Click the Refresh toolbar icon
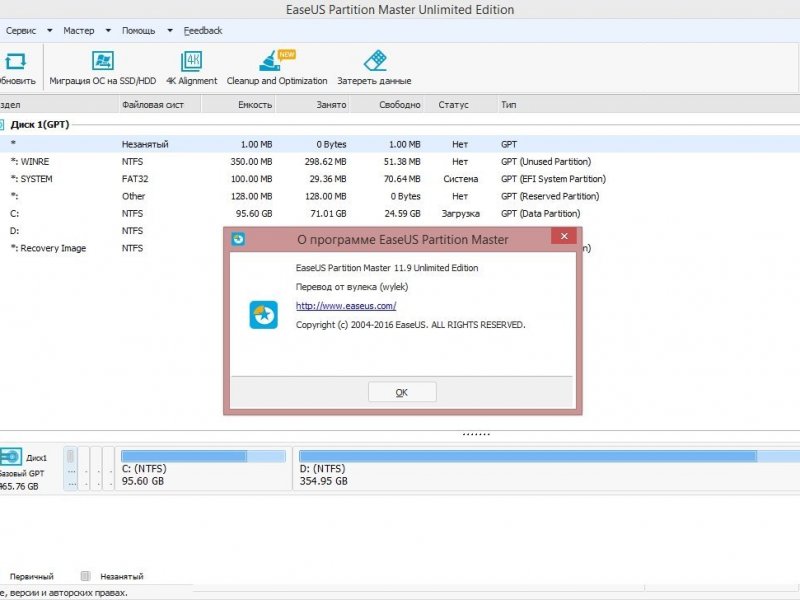 (x=15, y=61)
